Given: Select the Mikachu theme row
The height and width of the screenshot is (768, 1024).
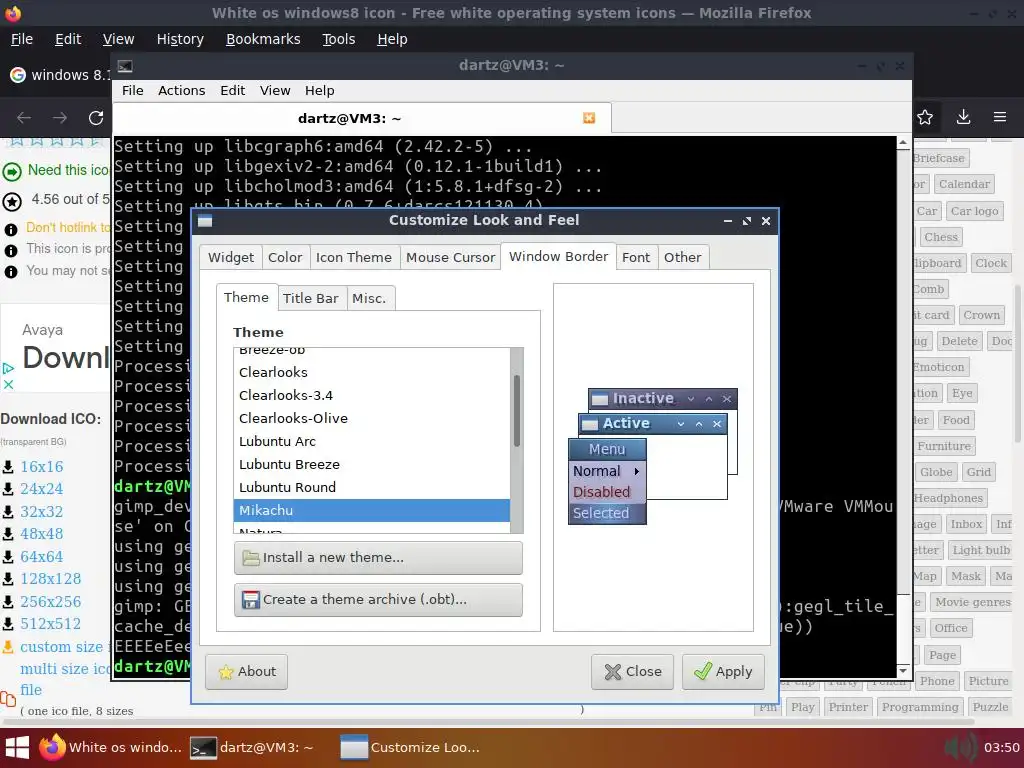Looking at the screenshot, I should point(372,510).
